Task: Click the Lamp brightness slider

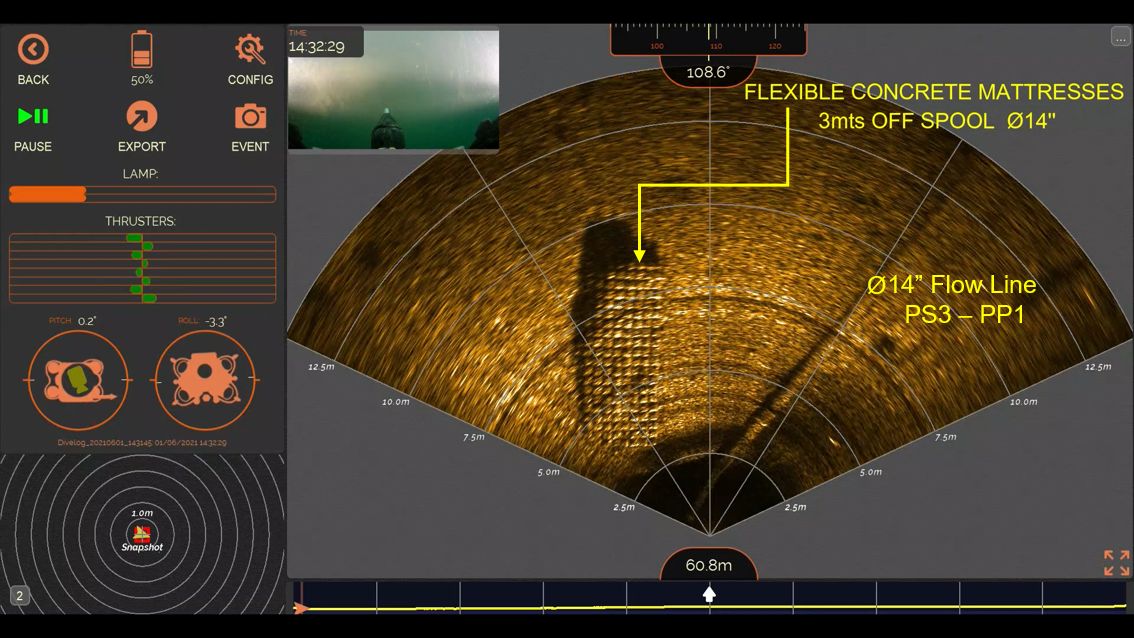Action: (x=142, y=194)
